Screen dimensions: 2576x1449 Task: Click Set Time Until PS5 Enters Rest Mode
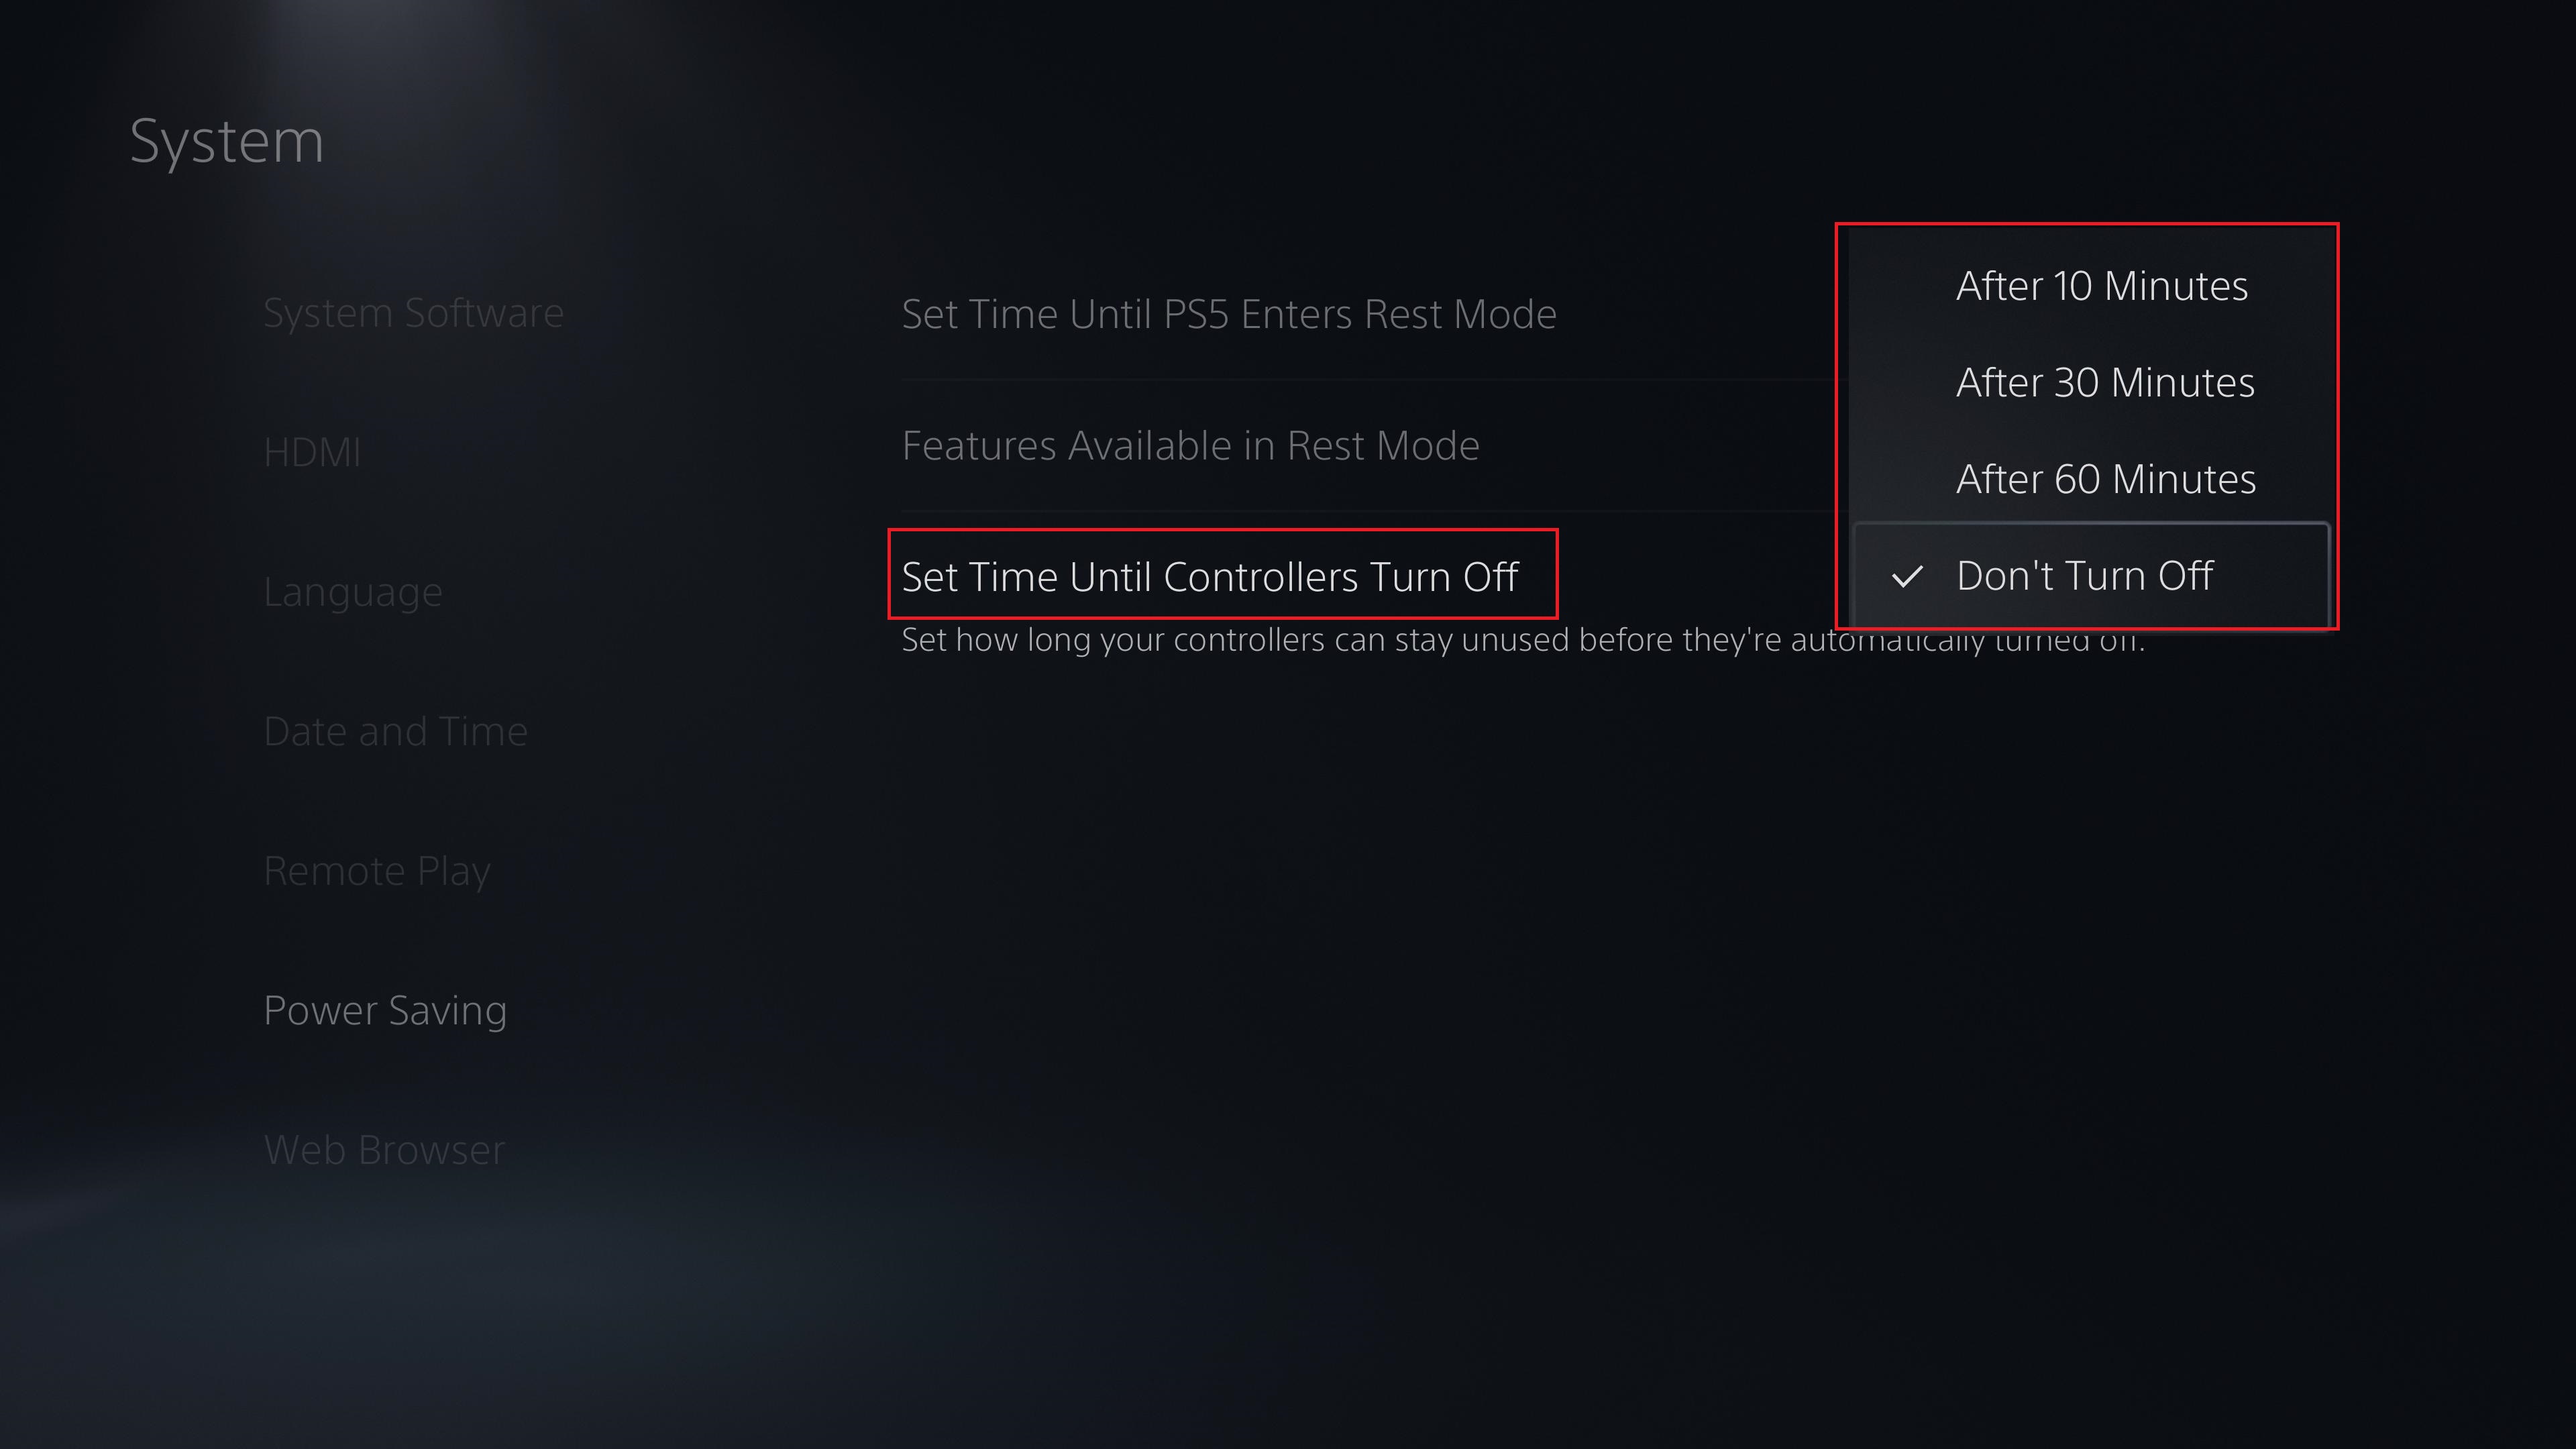pos(1228,313)
